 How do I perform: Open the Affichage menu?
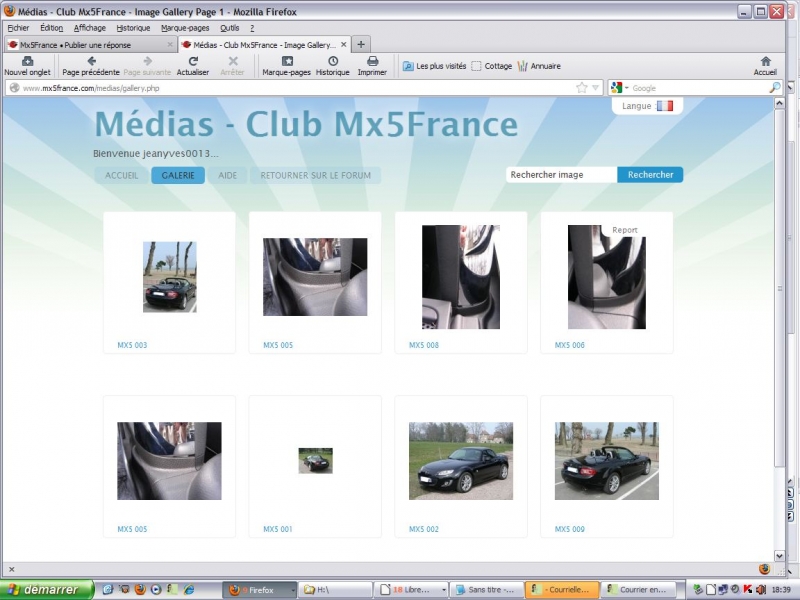point(90,28)
